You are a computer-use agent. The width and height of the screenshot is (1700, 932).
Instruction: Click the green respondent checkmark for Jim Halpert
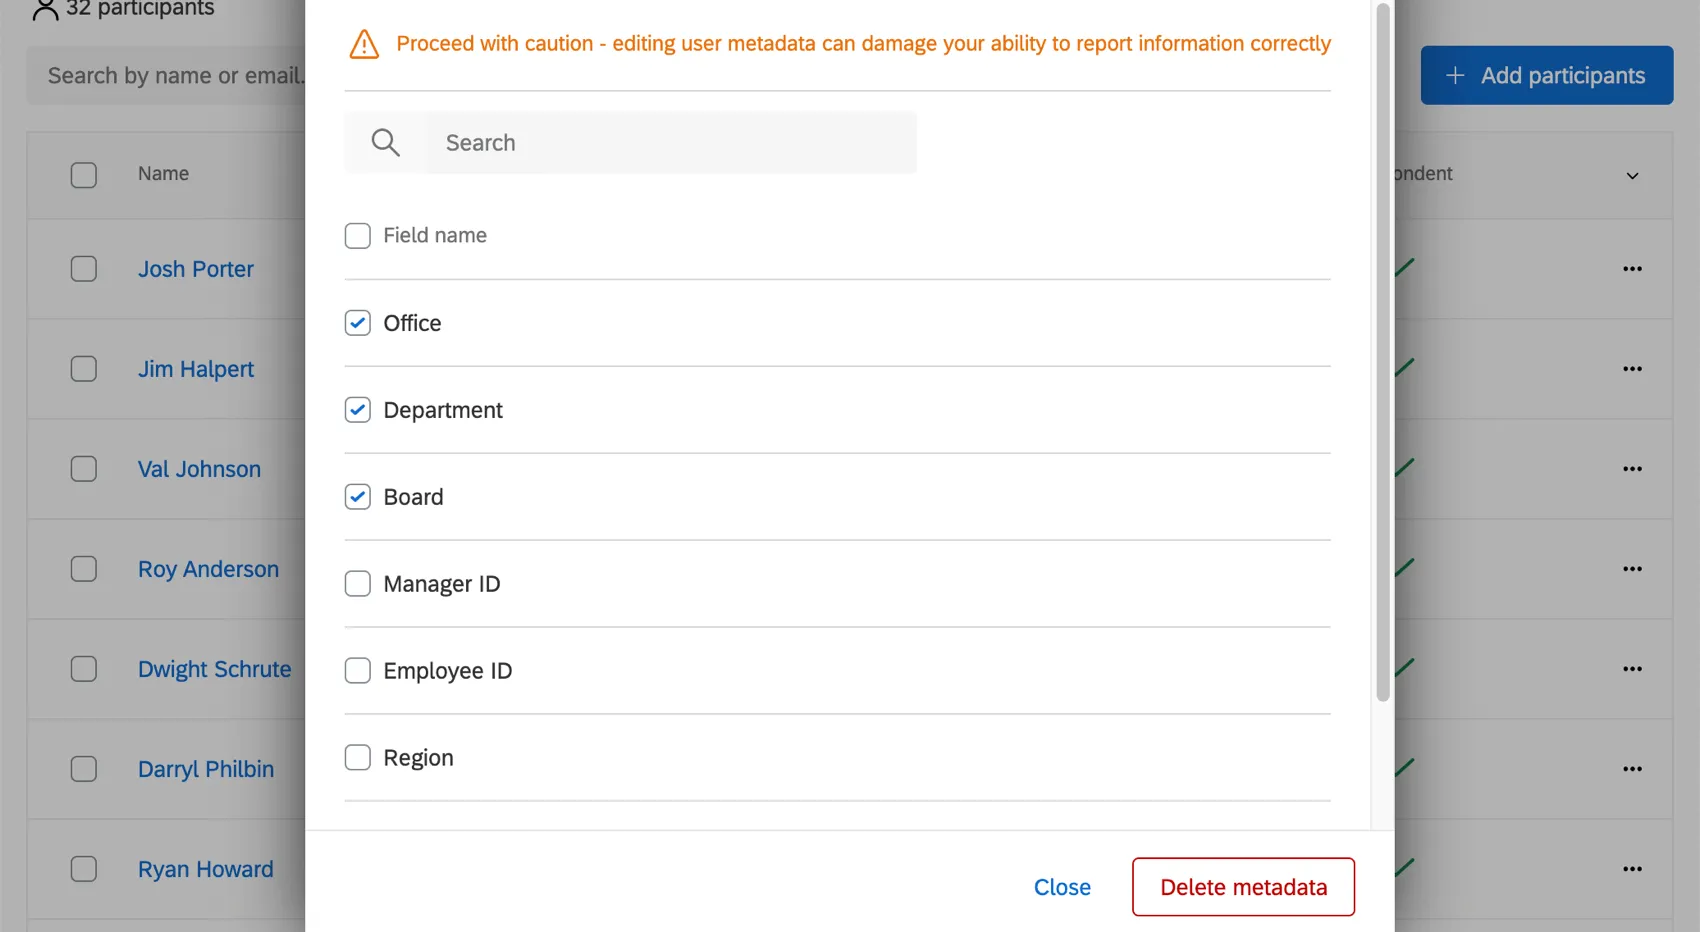[x=1405, y=369]
